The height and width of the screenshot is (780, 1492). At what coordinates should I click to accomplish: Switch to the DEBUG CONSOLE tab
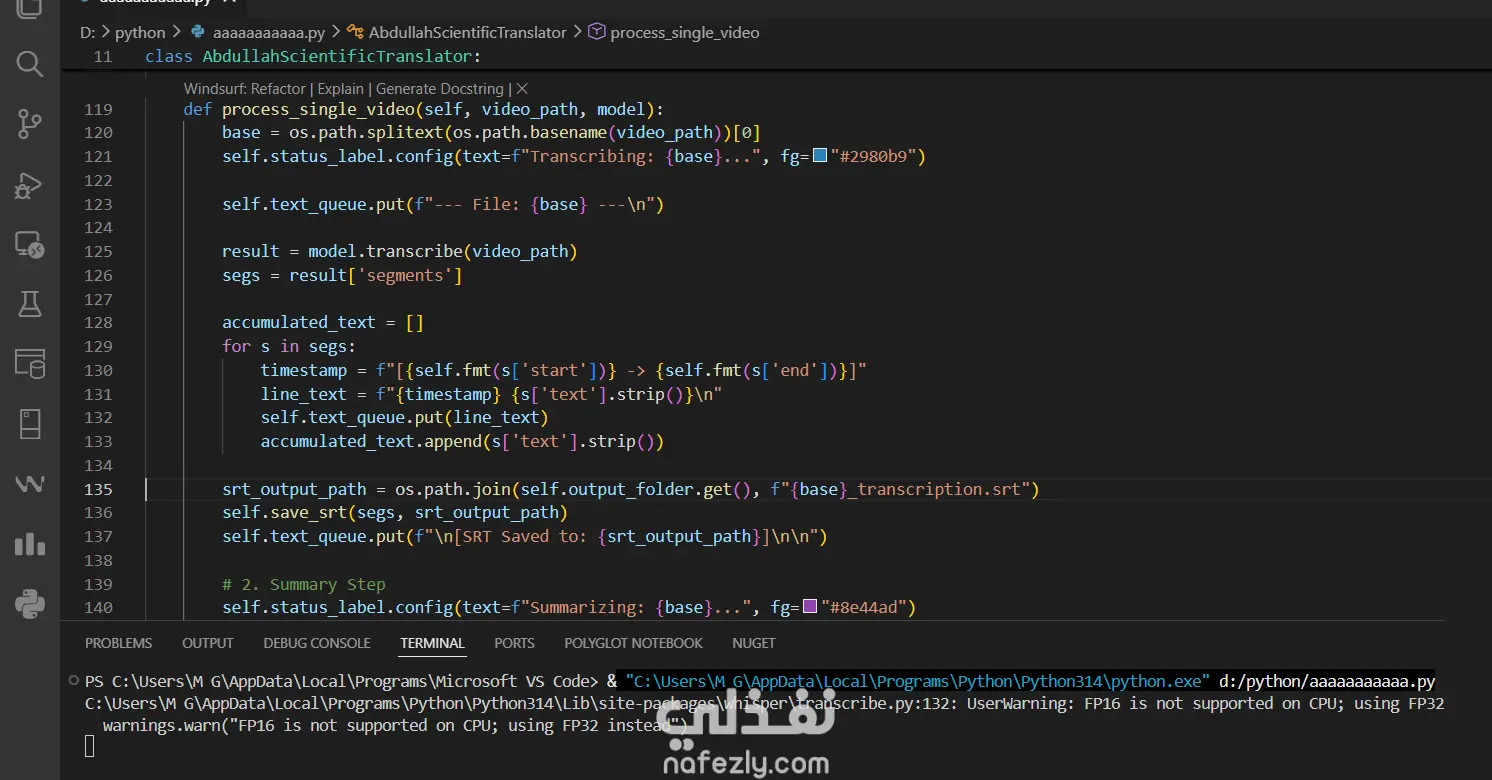(x=317, y=643)
